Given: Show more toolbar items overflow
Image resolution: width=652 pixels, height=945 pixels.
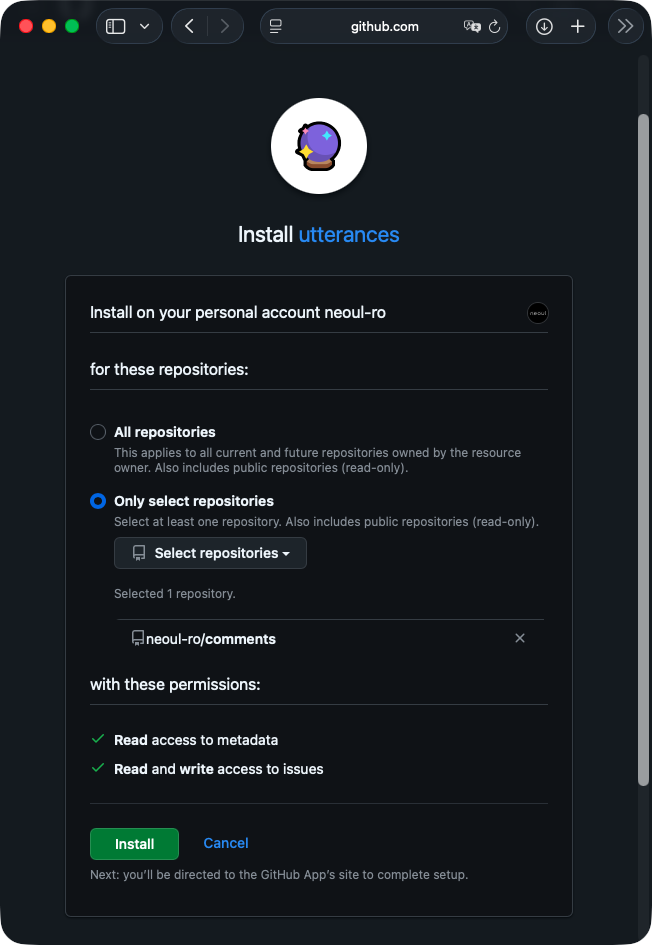Looking at the screenshot, I should click(x=626, y=27).
